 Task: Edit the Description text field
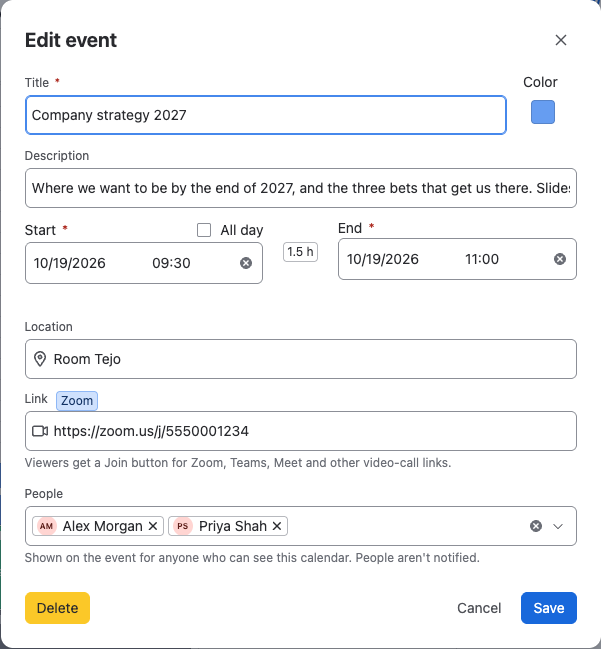(x=300, y=188)
